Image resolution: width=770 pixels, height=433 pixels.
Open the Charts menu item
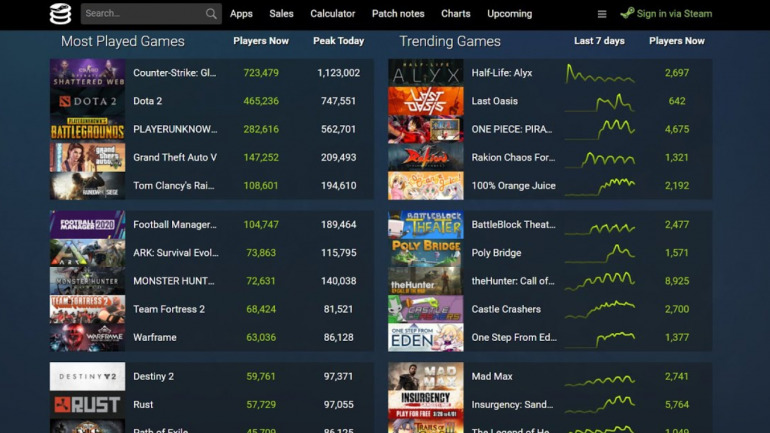[x=456, y=14]
